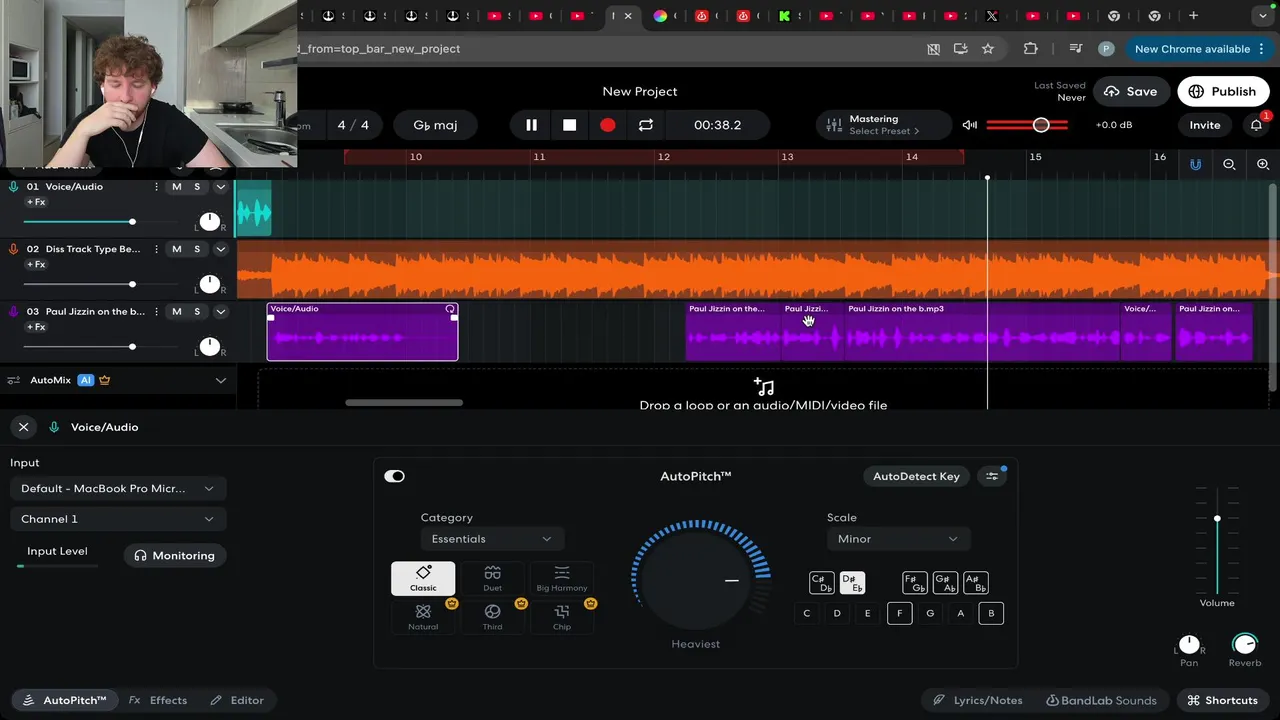Open the Mastering preset selector
The height and width of the screenshot is (720, 1280).
[x=884, y=125]
